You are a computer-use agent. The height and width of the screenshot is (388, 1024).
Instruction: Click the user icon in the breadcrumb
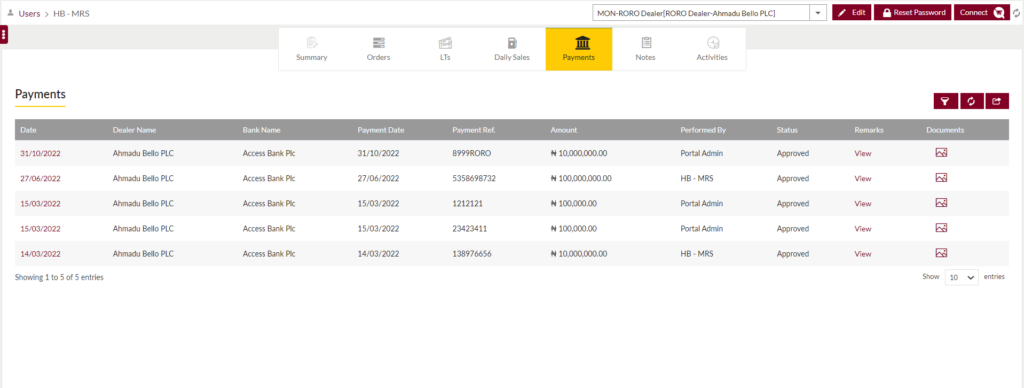(10, 12)
